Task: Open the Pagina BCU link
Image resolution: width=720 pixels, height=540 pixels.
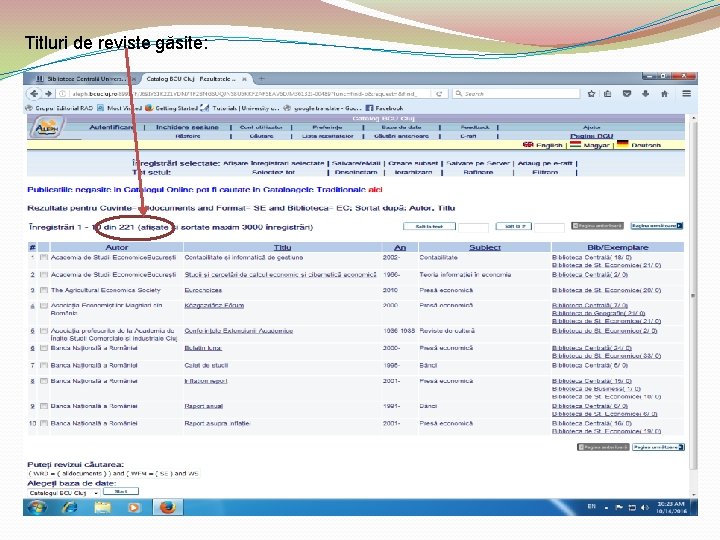Action: [x=591, y=136]
